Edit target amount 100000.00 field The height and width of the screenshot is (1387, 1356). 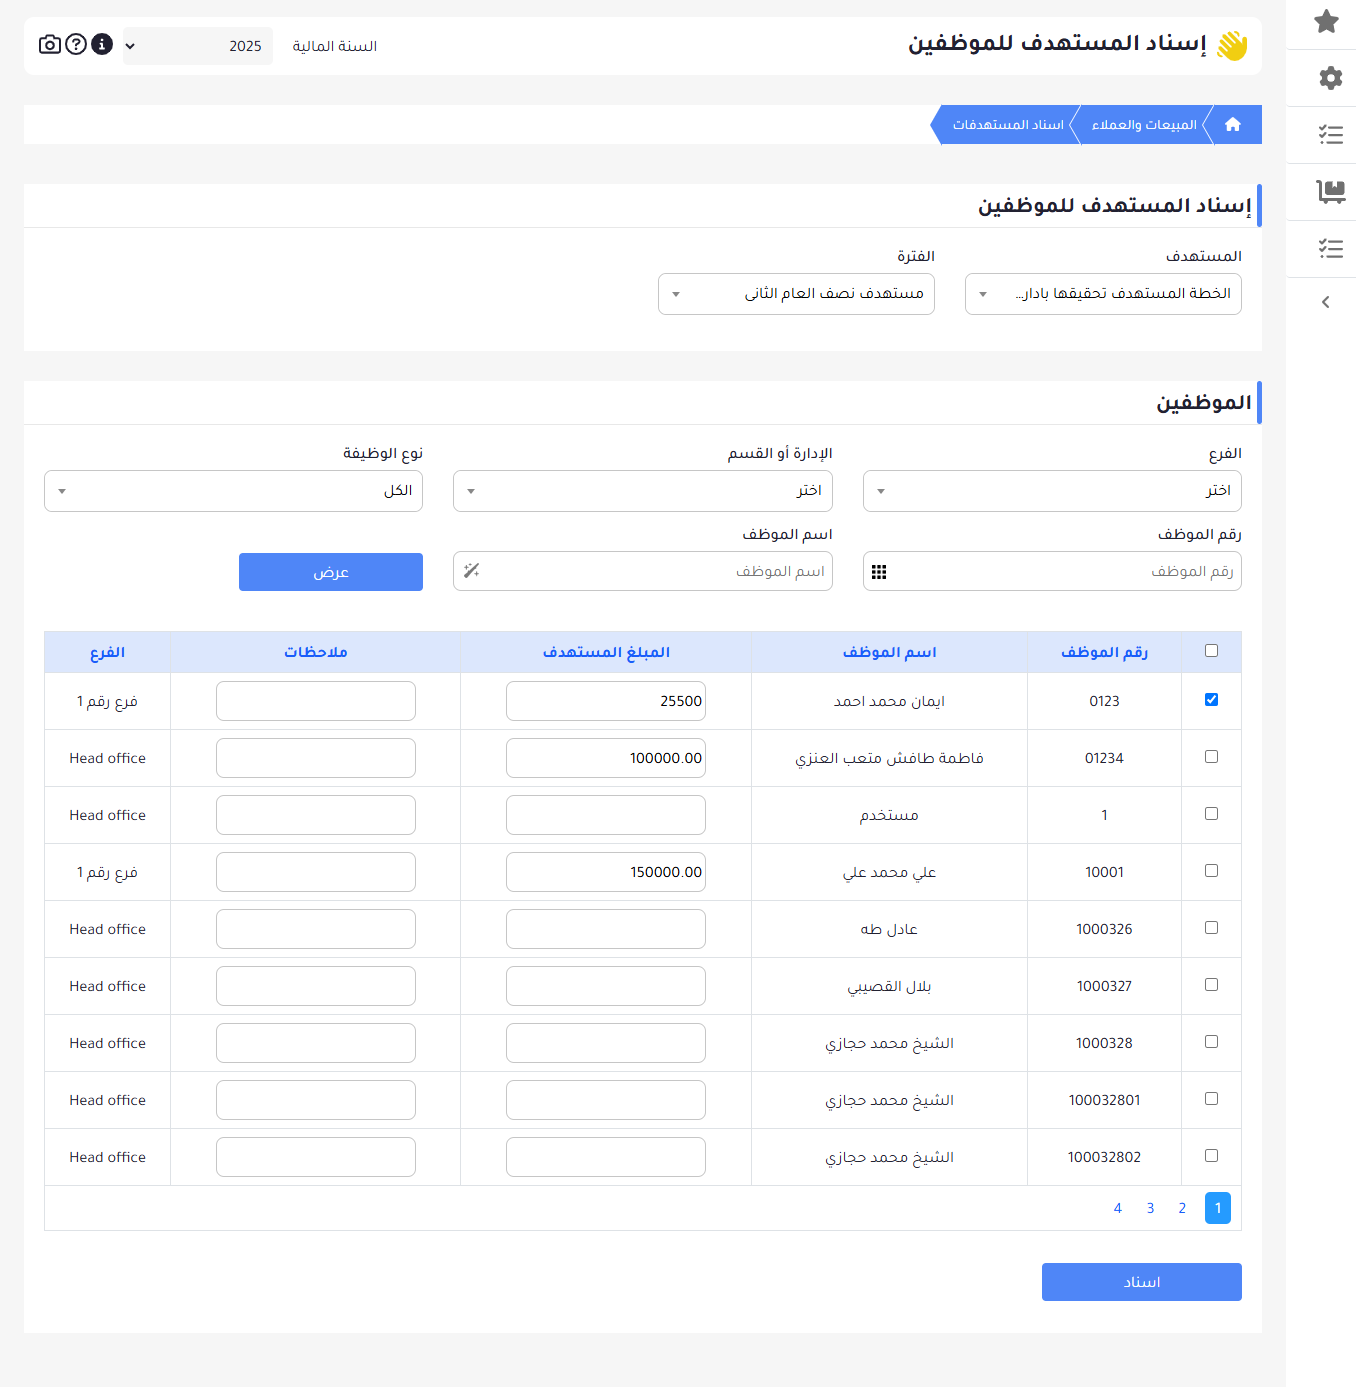606,758
